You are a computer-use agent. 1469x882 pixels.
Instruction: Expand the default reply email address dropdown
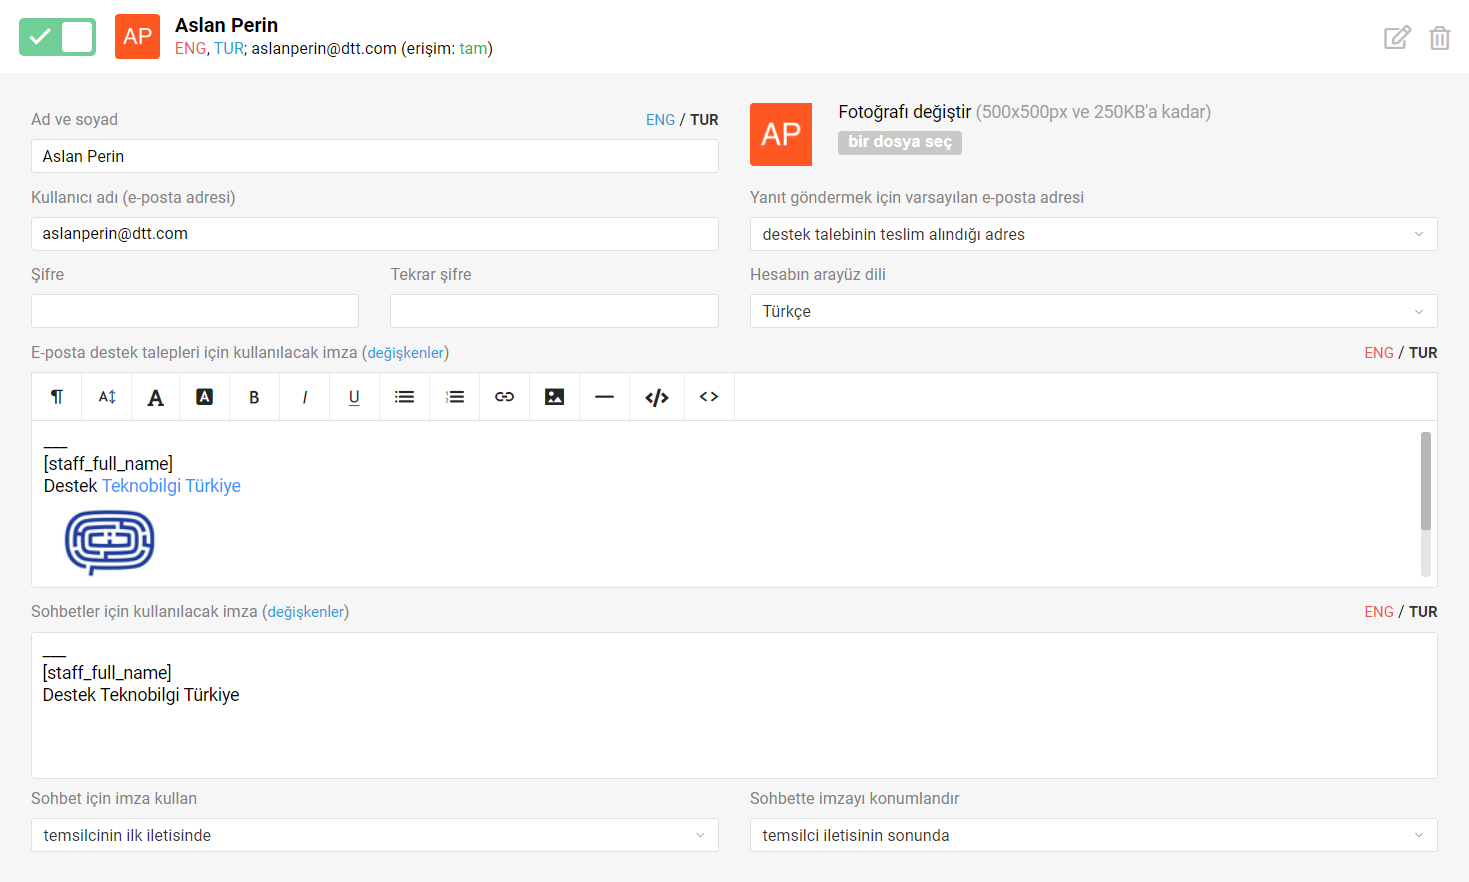[x=1093, y=234]
